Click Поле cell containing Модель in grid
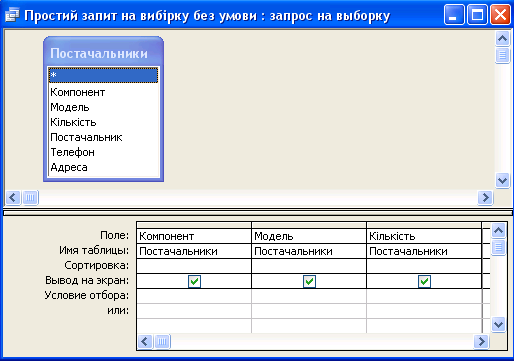 309,236
